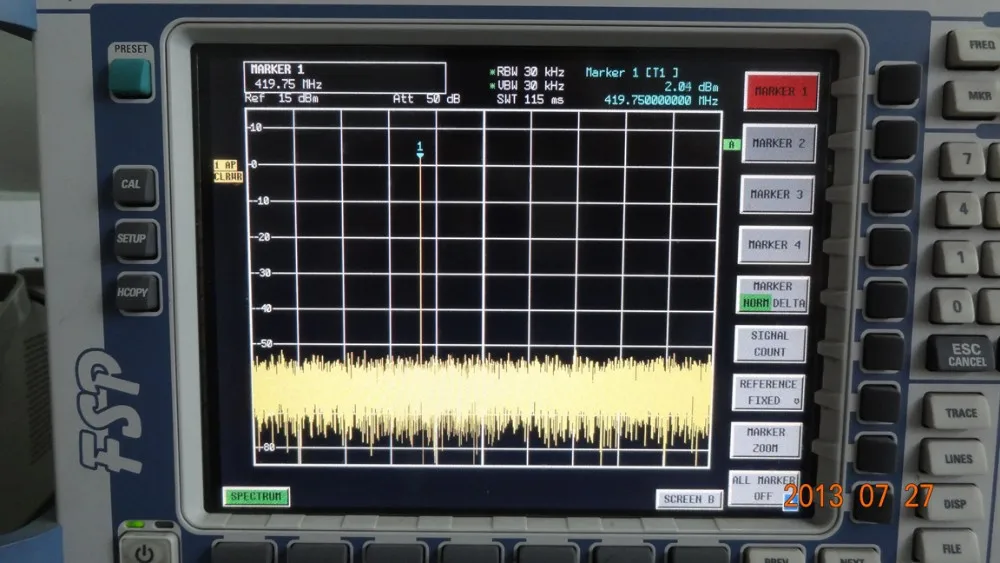
Task: Activate the MARKER 2 softkey
Action: coord(779,143)
